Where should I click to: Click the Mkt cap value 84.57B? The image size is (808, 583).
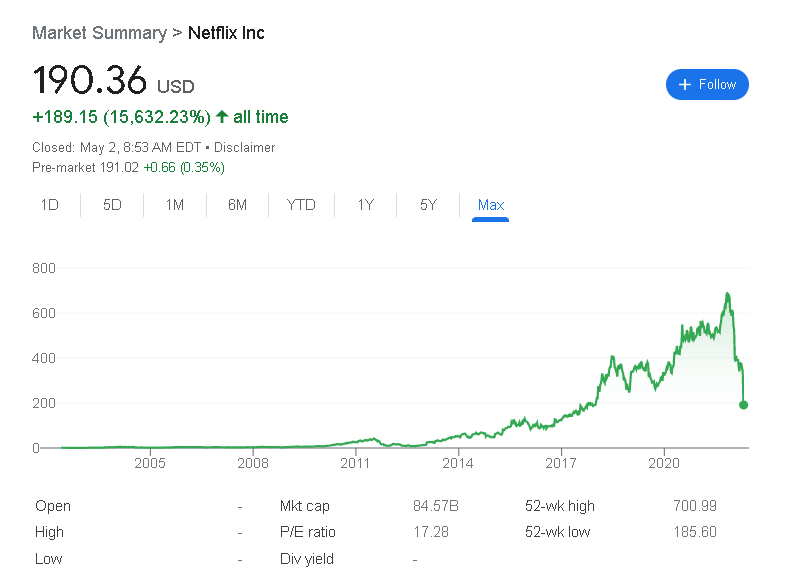(x=438, y=506)
